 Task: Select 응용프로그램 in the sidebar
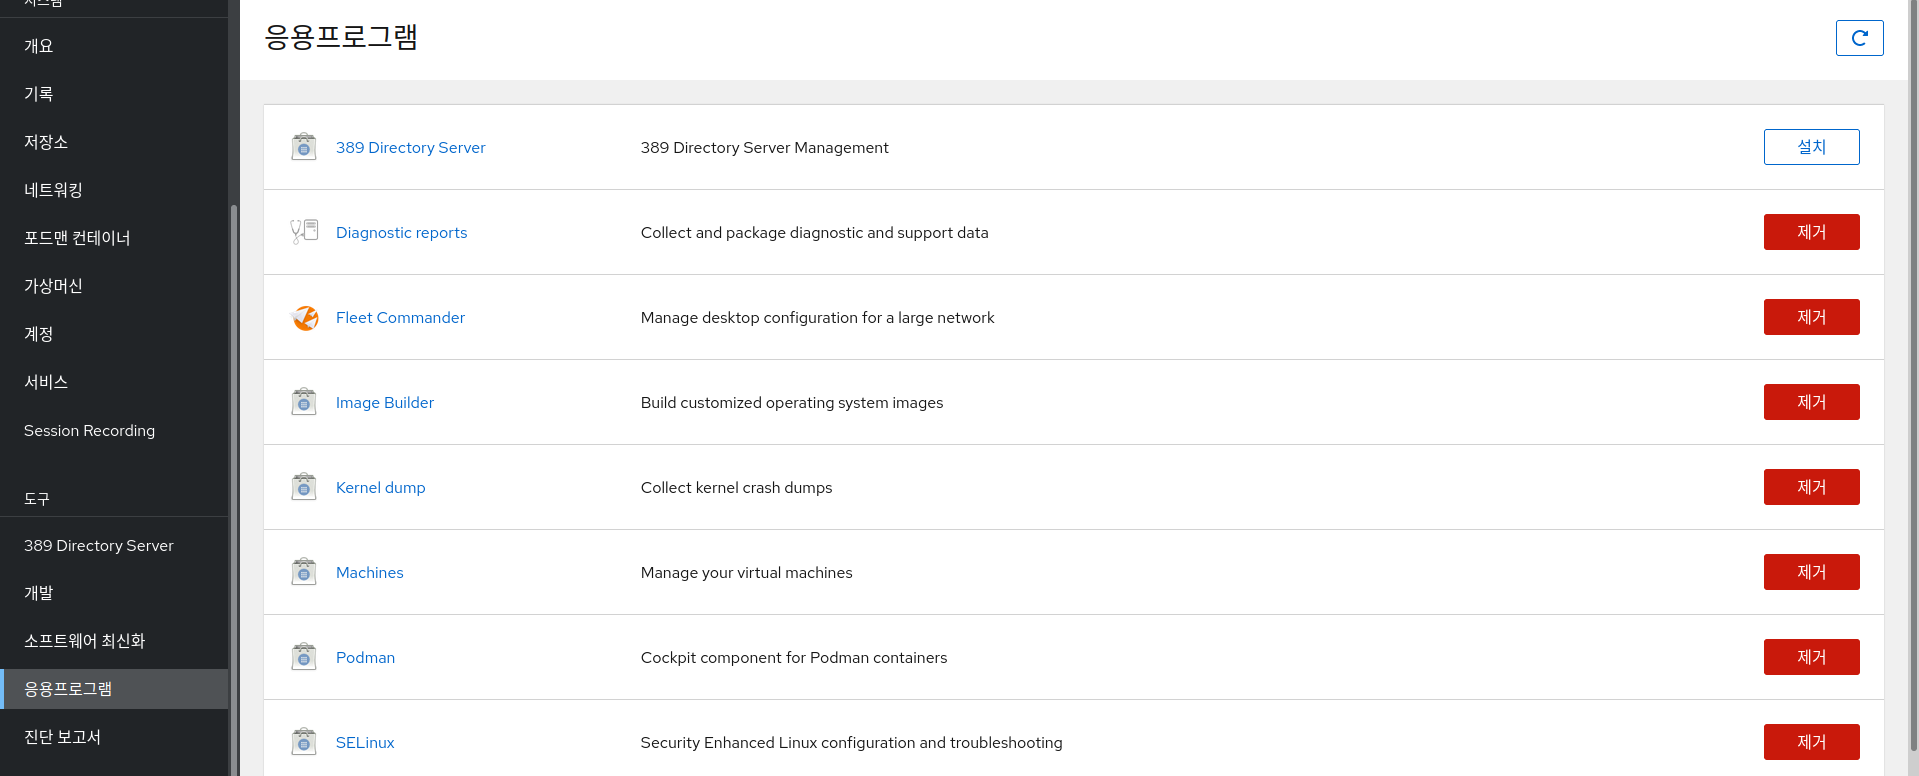[x=114, y=689]
